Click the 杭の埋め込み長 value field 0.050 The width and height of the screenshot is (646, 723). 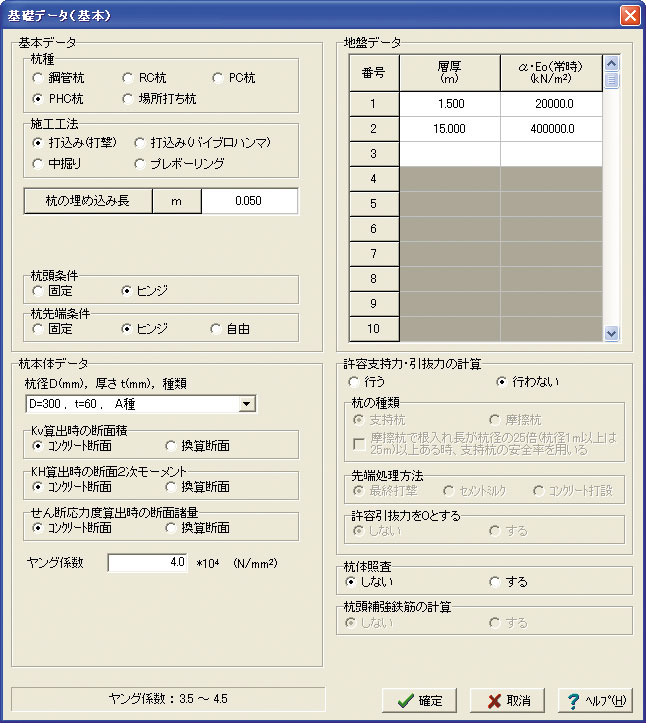point(249,201)
